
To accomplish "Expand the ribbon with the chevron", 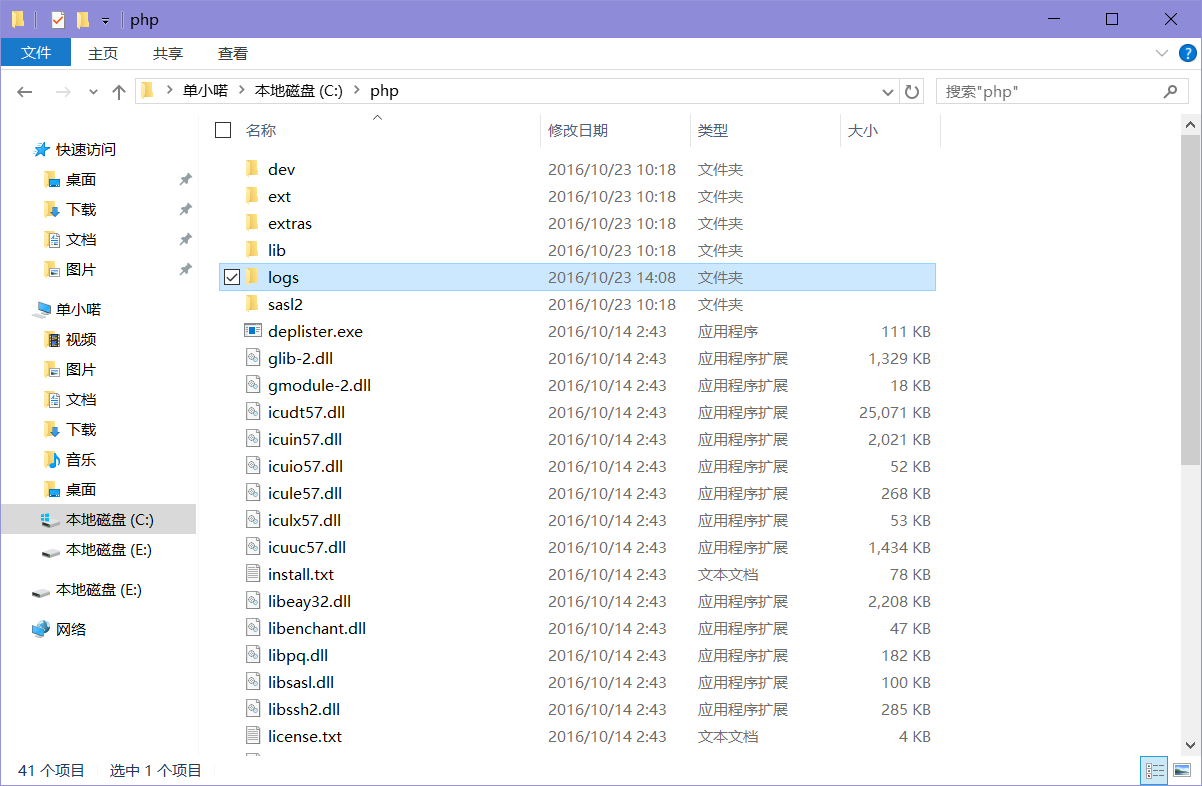I will coord(1161,53).
